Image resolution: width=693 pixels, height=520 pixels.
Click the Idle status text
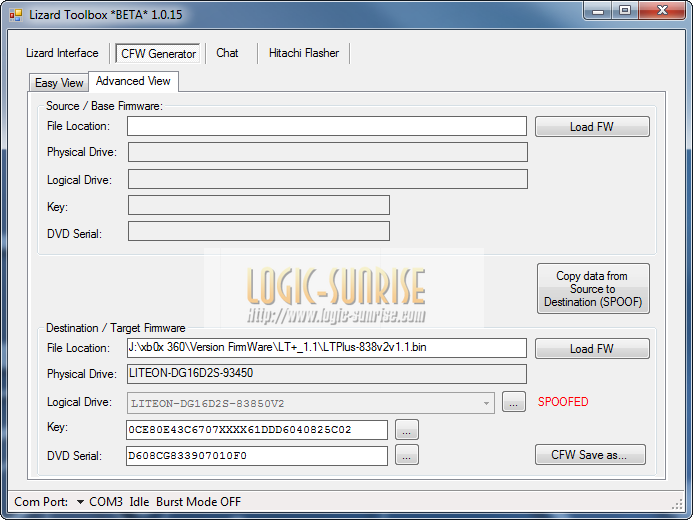[x=139, y=502]
